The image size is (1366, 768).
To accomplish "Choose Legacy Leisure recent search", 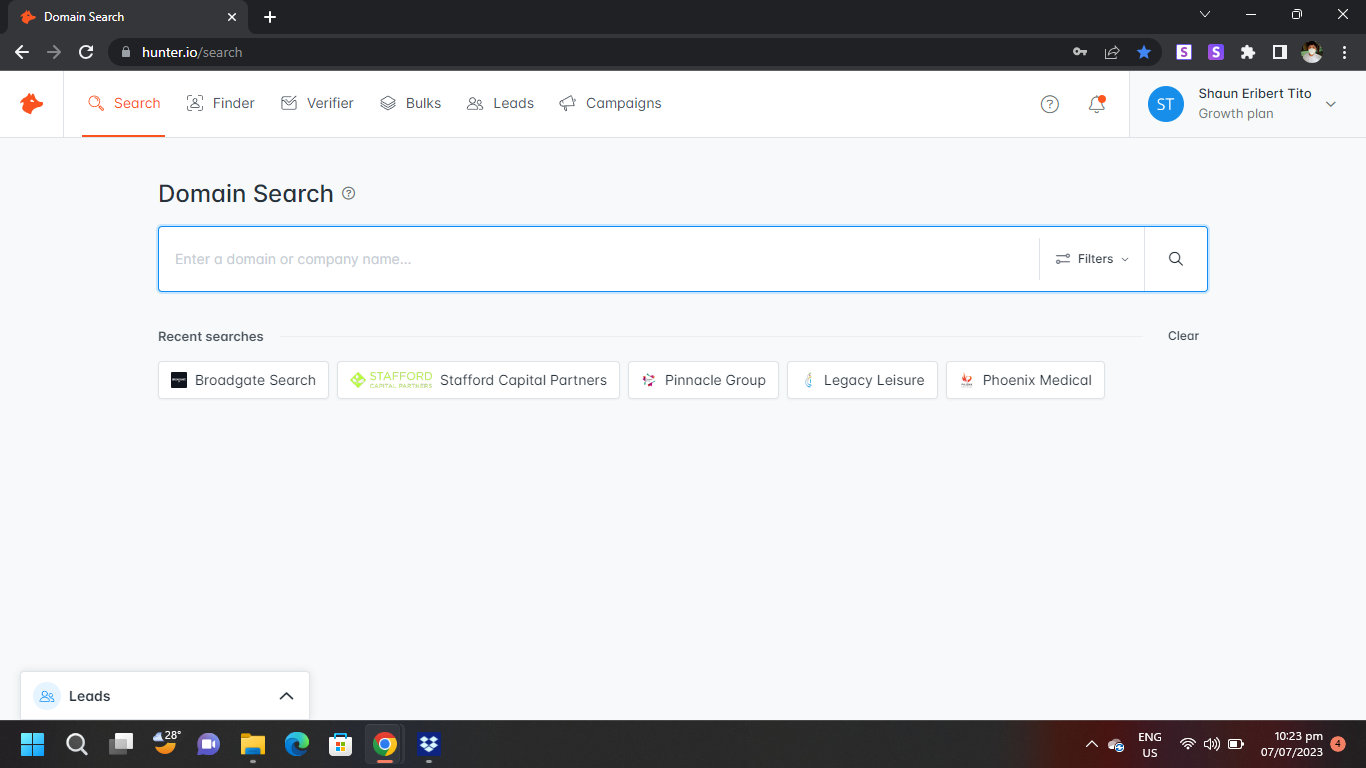I will click(x=862, y=380).
